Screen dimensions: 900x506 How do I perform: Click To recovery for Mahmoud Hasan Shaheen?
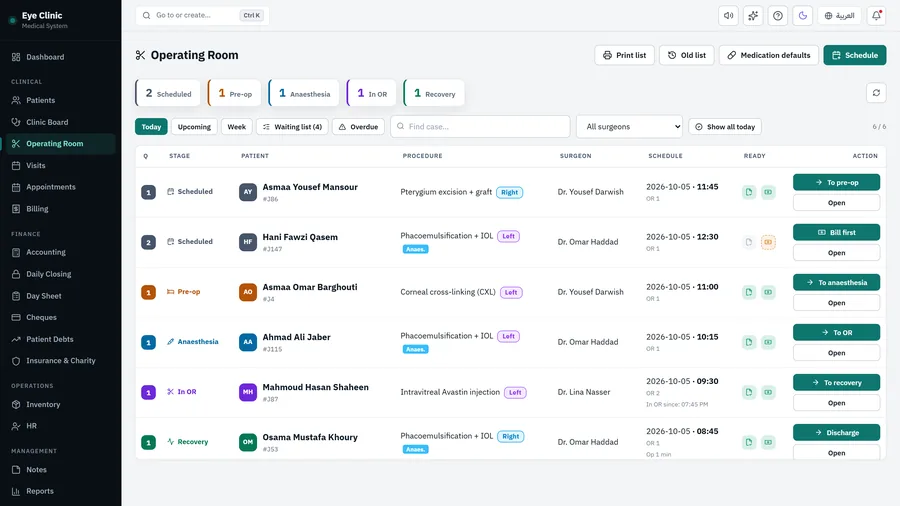pos(836,383)
